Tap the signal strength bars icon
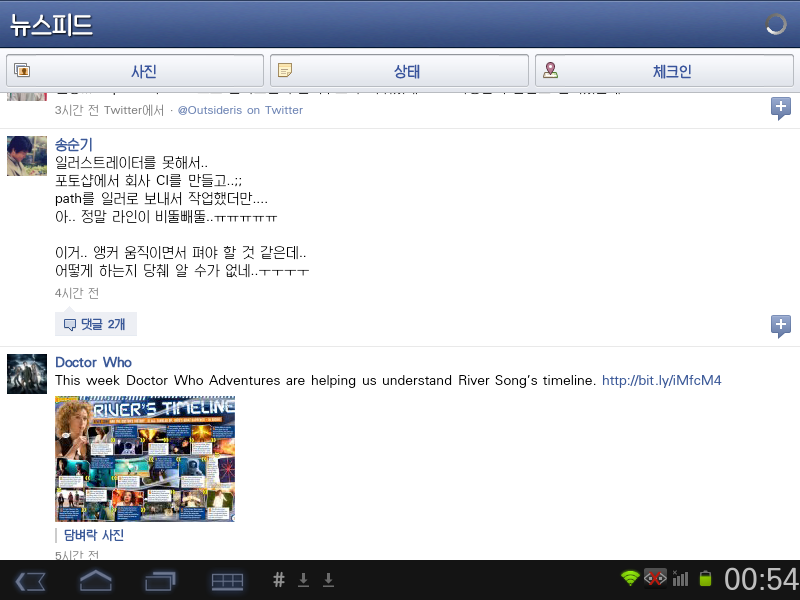The width and height of the screenshot is (800, 600). (x=680, y=578)
